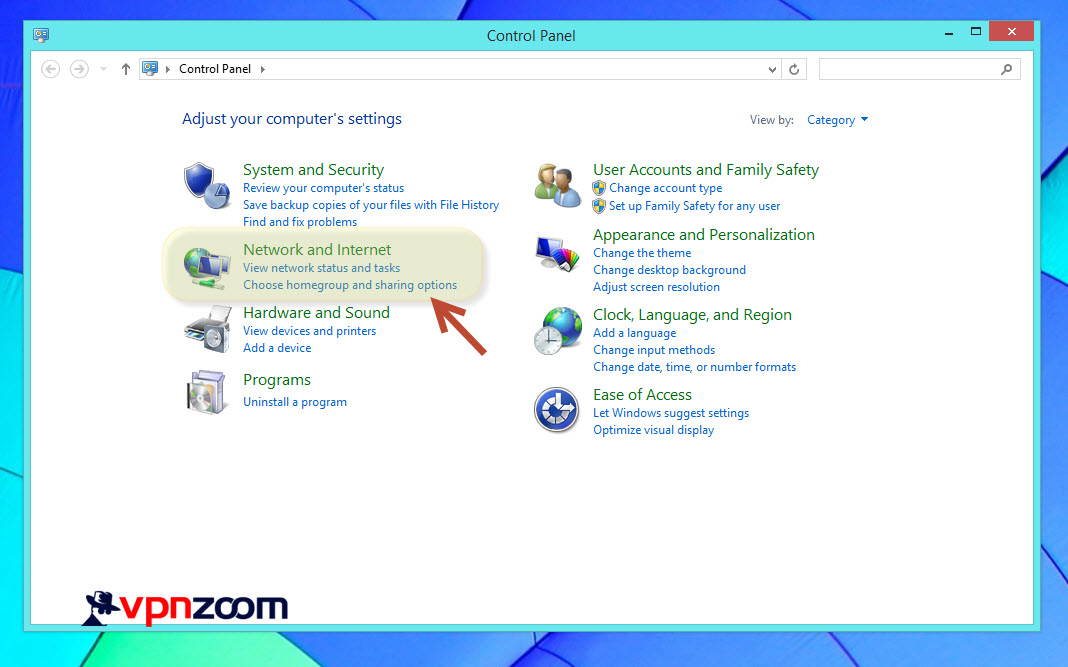Go back with the Back arrow button
This screenshot has height=667, width=1068.
50,69
